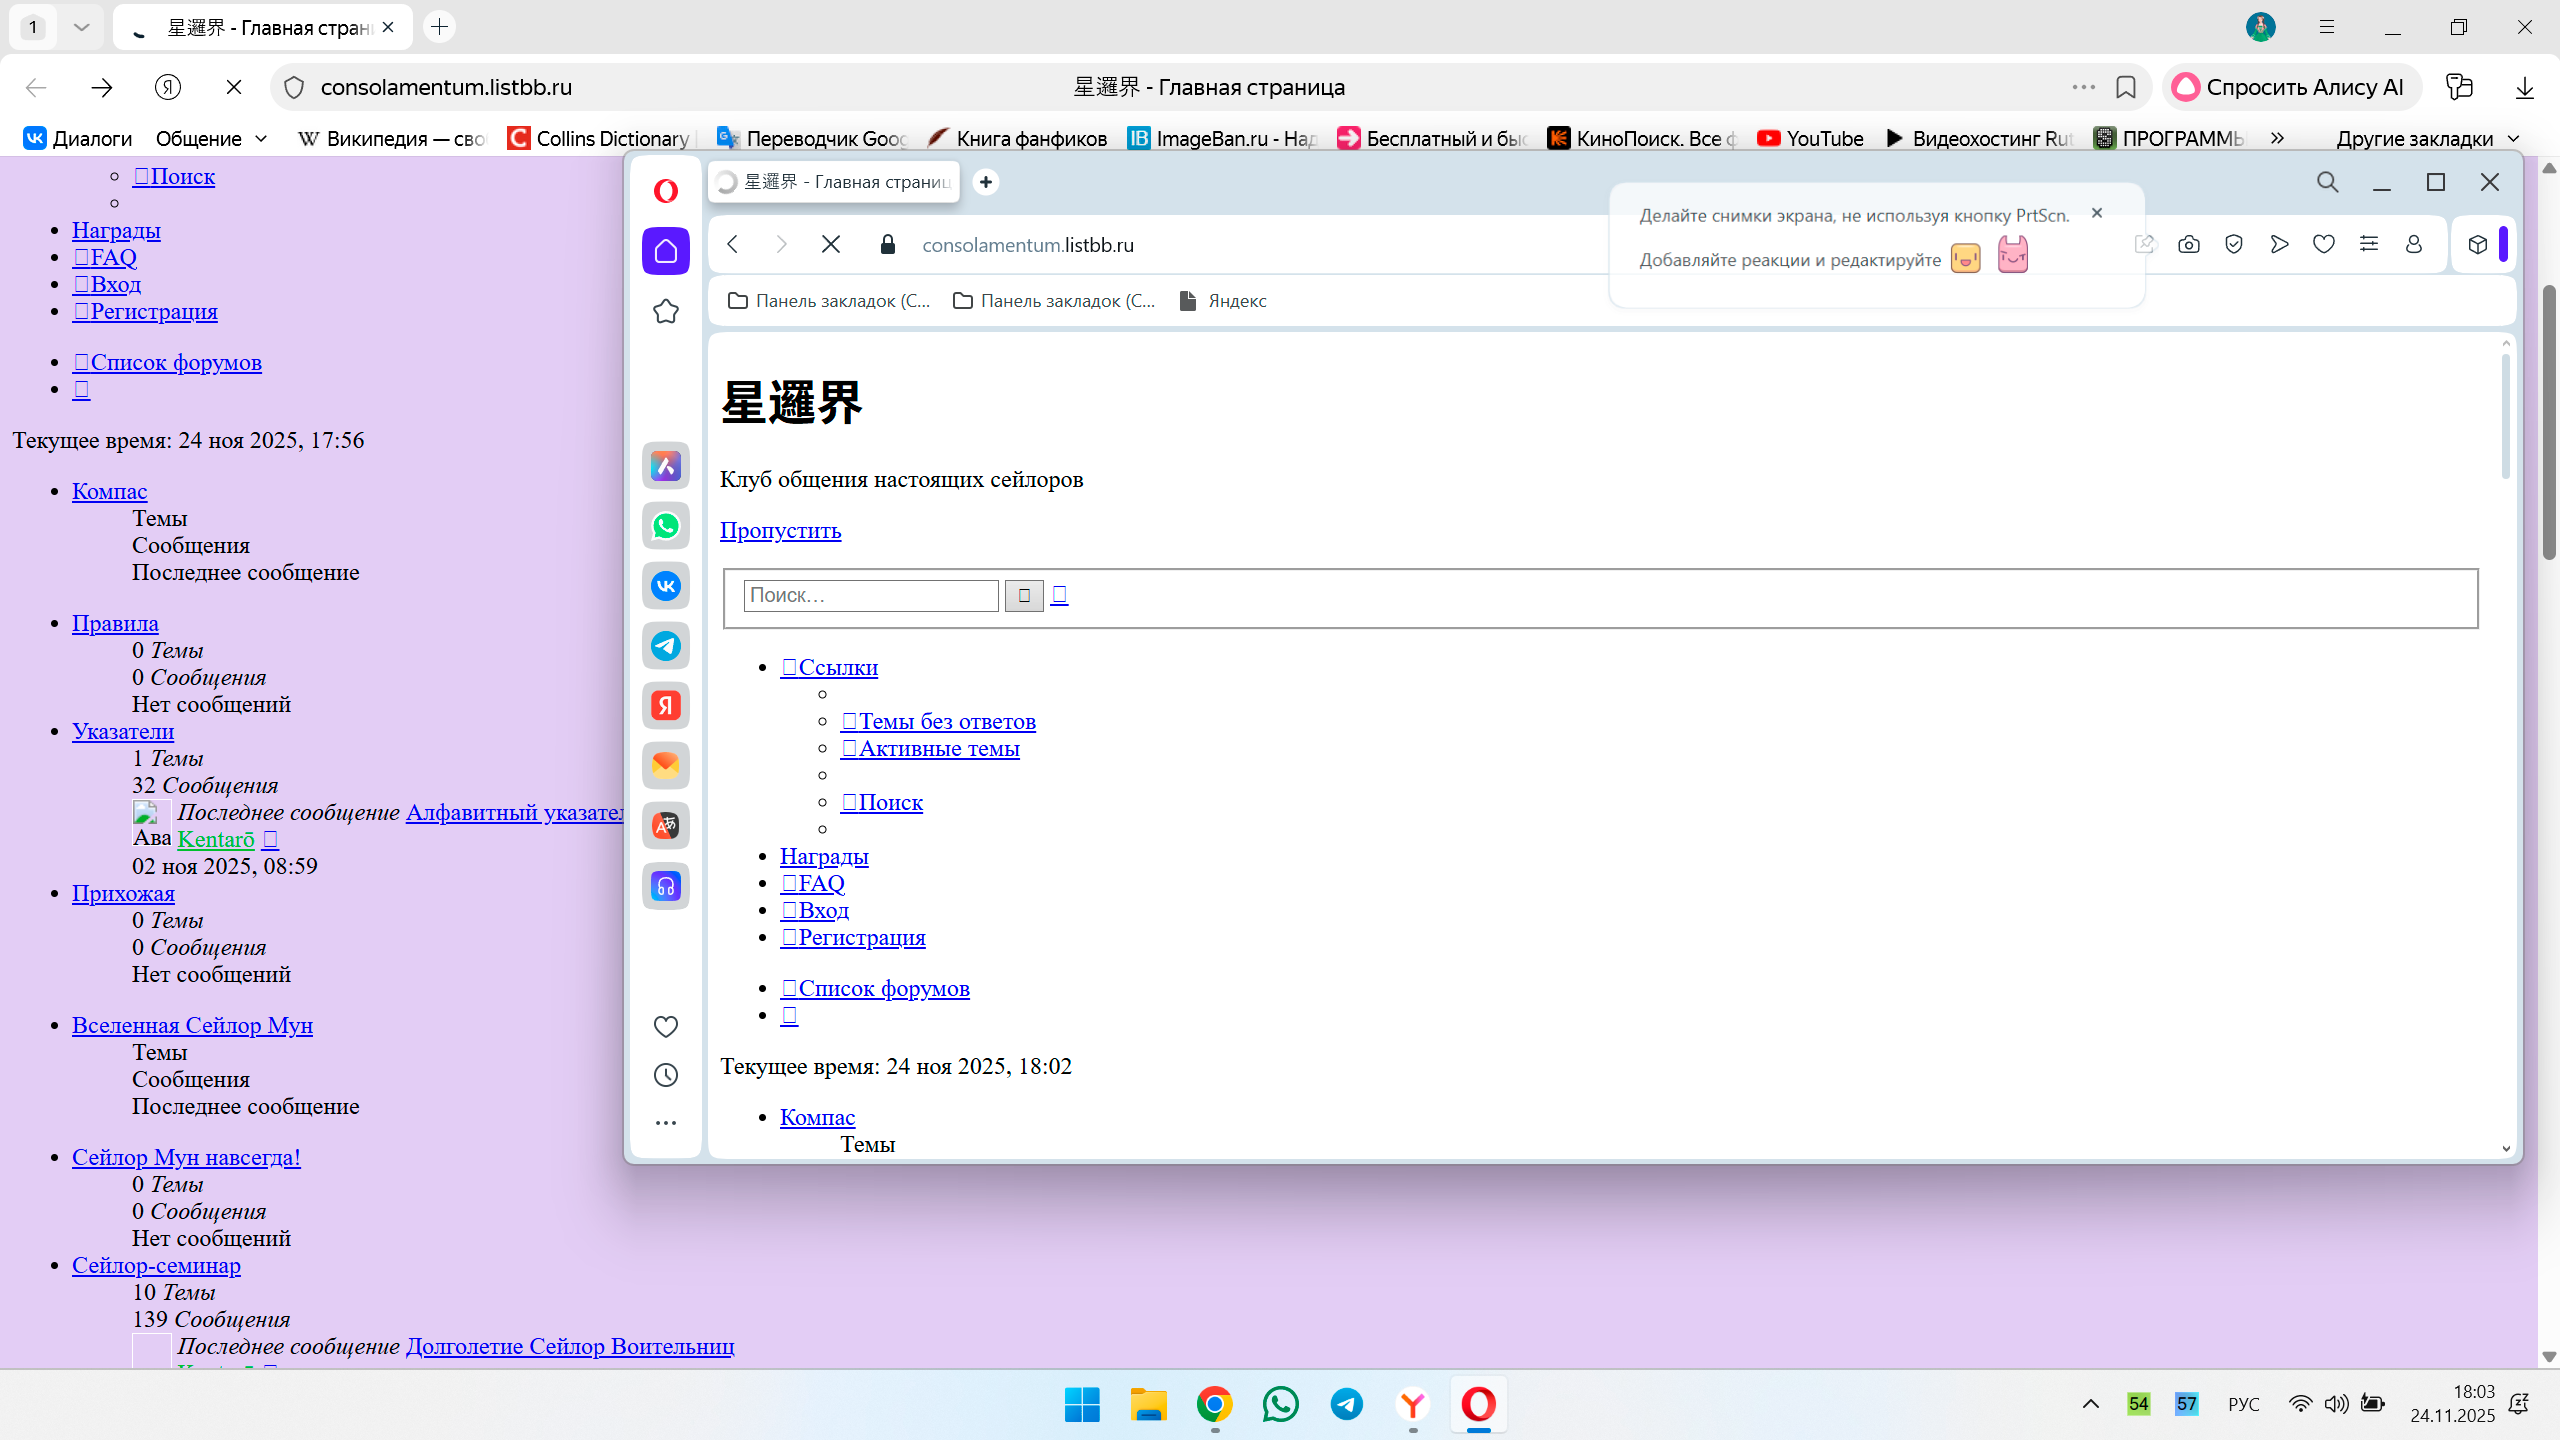The width and height of the screenshot is (2560, 1440).
Task: Click the Opera snapshot camera icon
Action: coord(2189,245)
